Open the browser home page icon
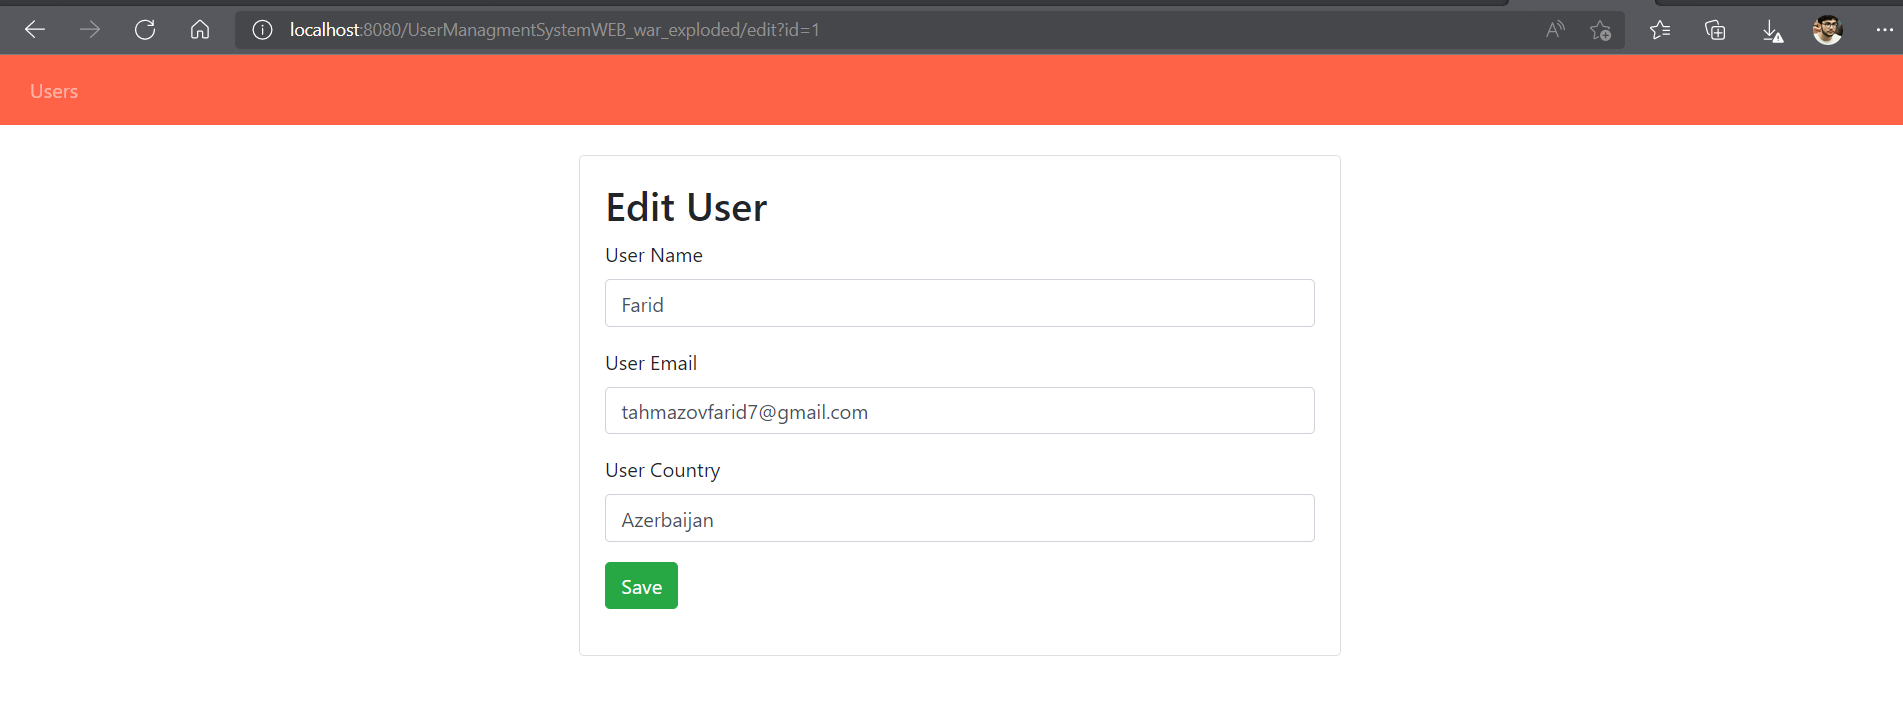 pyautogui.click(x=200, y=30)
